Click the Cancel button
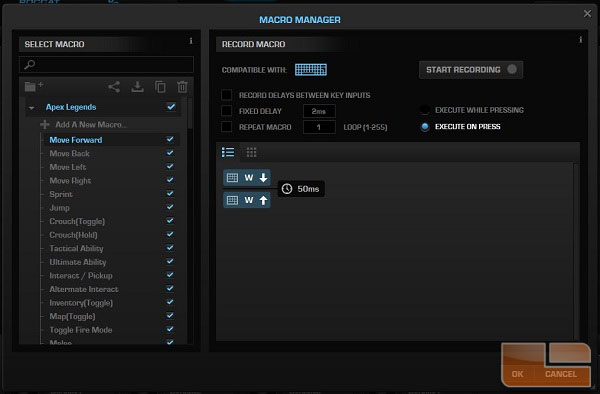 pyautogui.click(x=561, y=374)
